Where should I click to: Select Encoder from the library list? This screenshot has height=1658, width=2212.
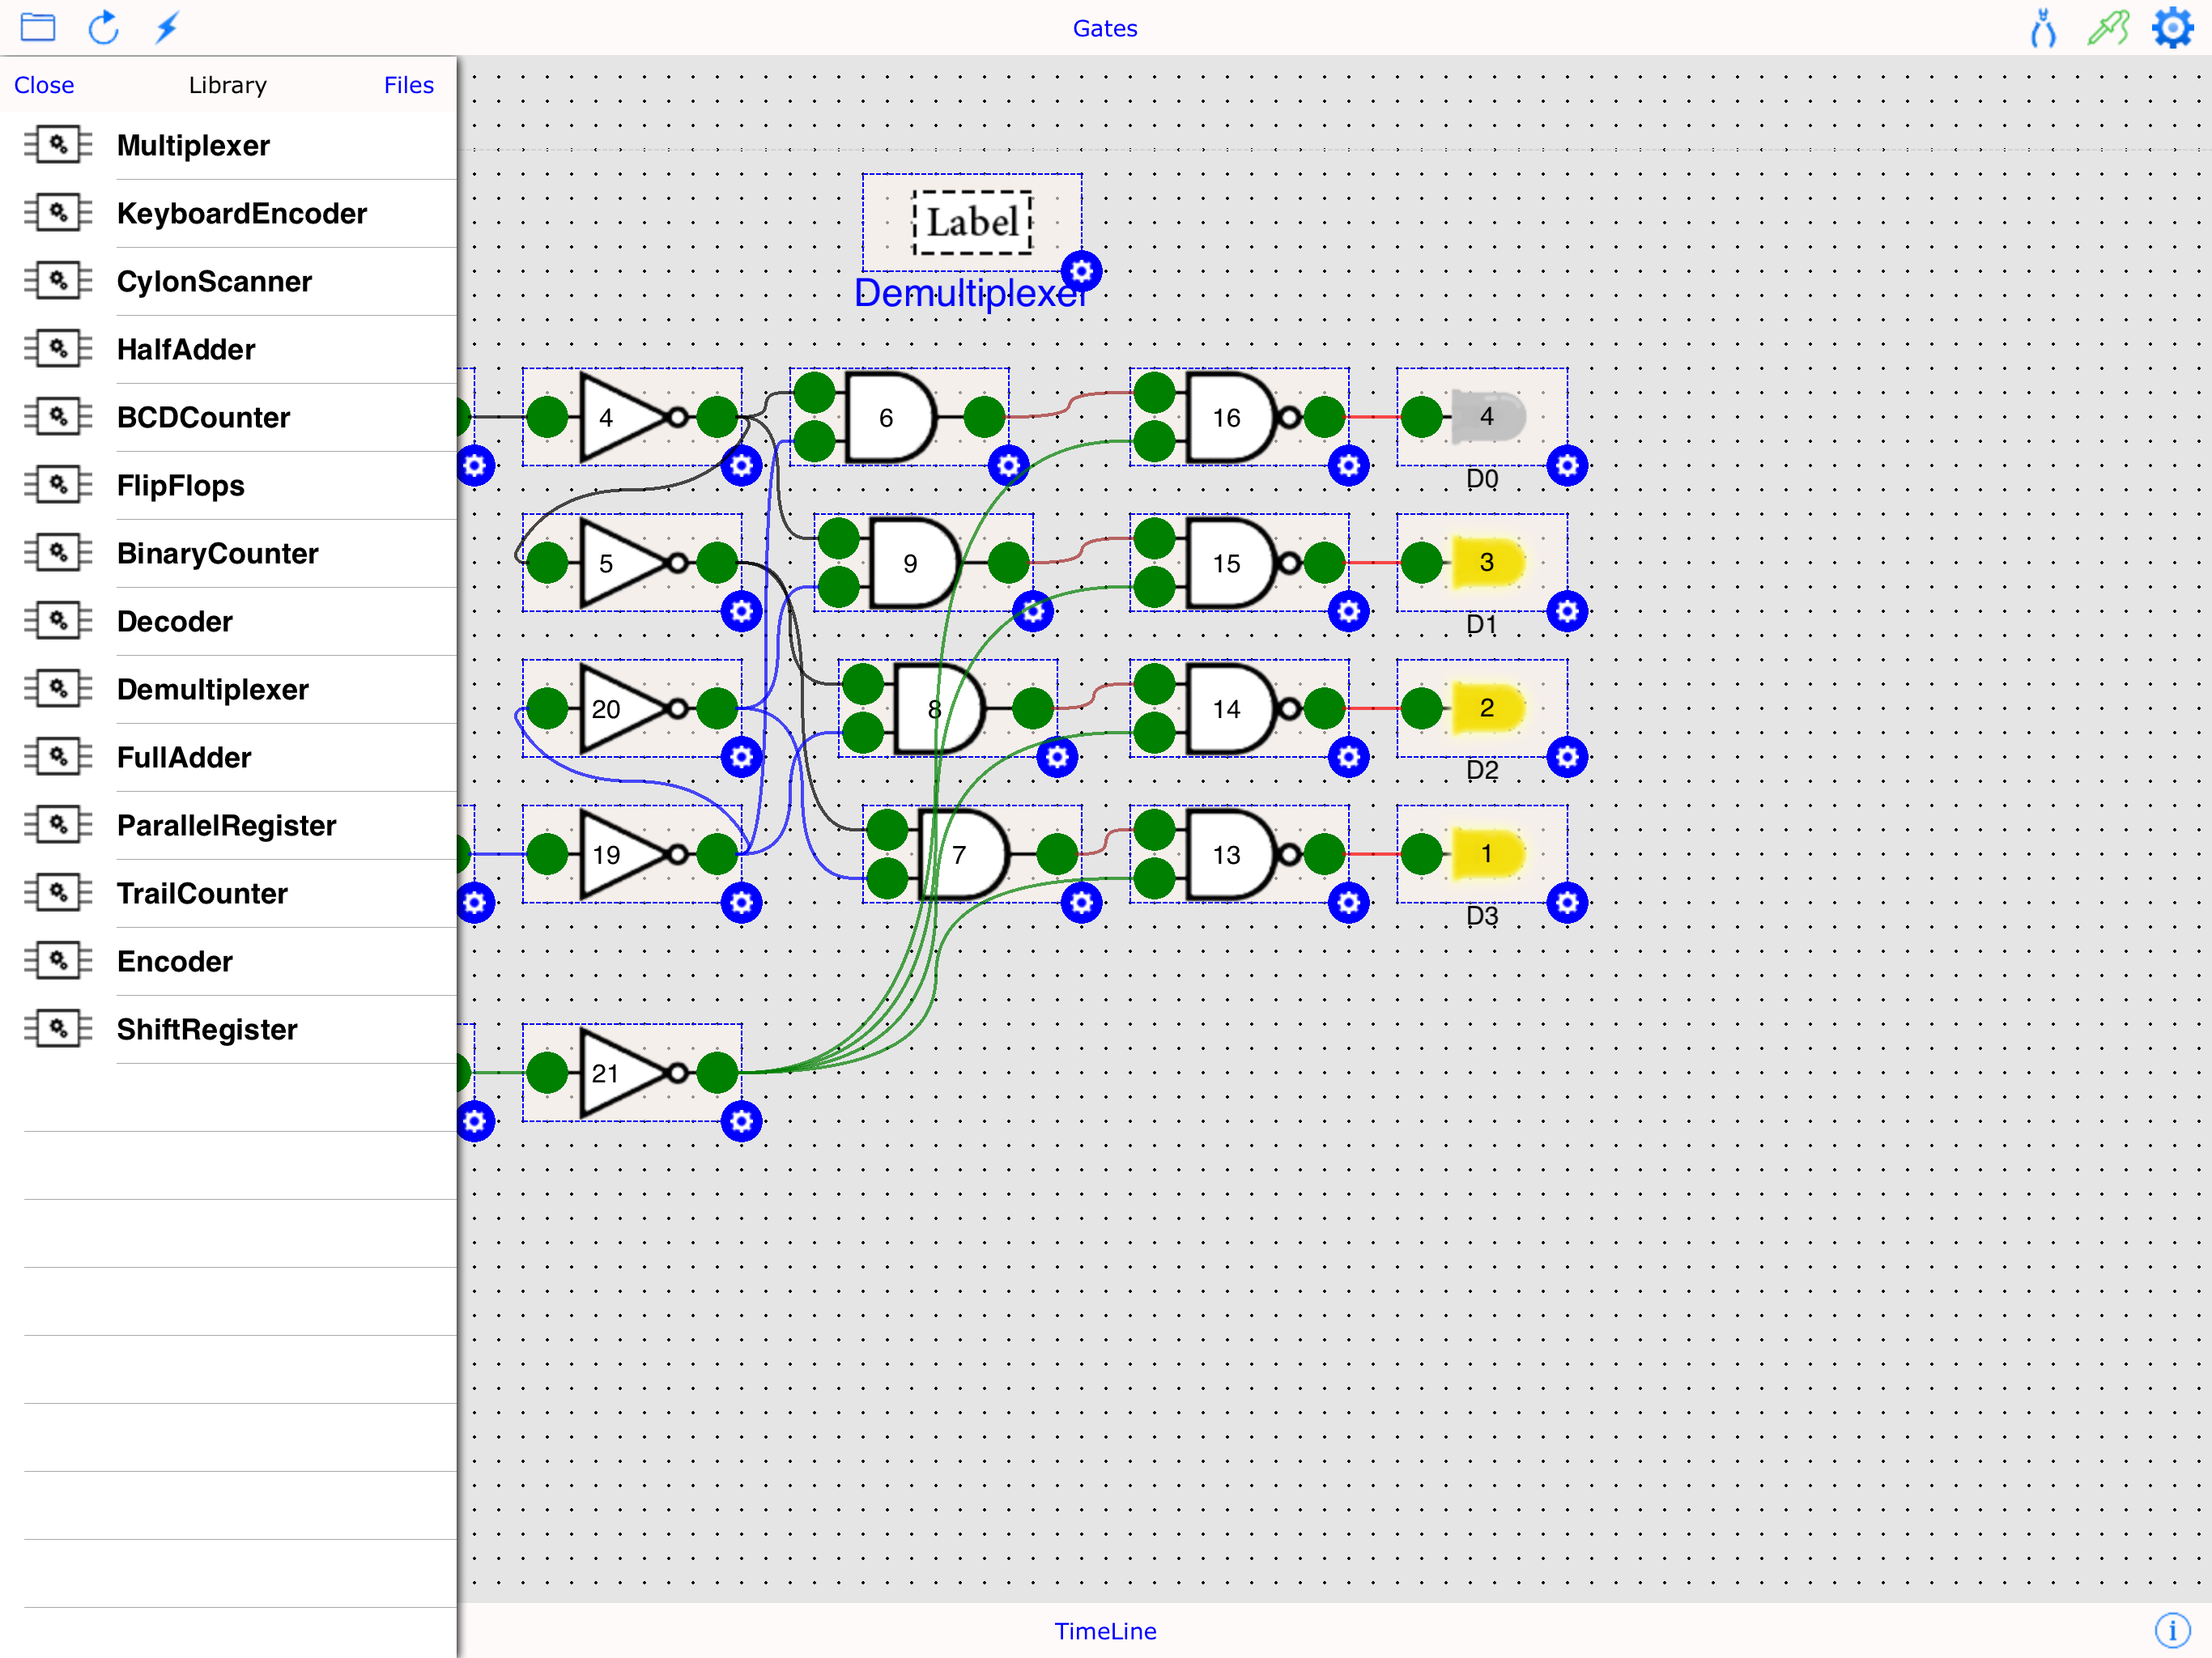click(x=229, y=962)
